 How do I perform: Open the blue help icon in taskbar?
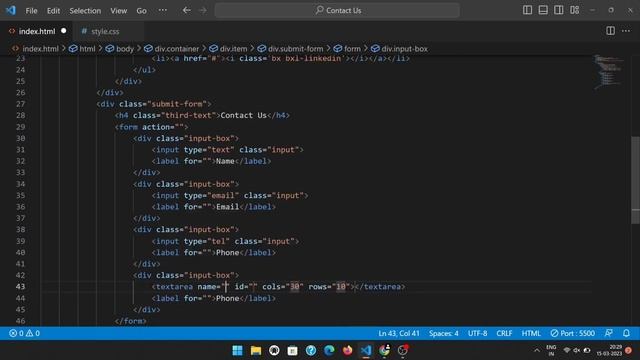tap(311, 350)
